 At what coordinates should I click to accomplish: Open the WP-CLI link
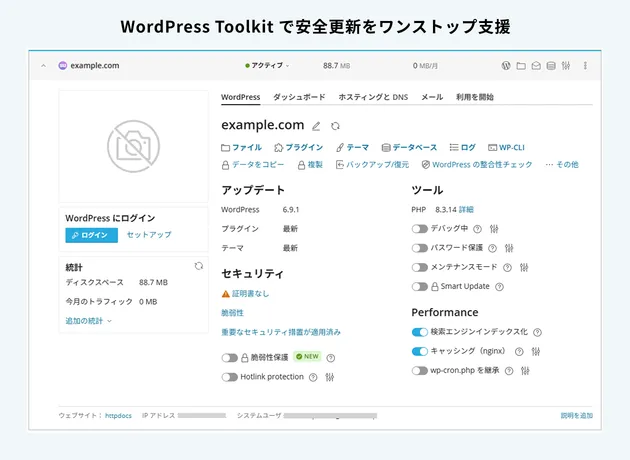[506, 147]
